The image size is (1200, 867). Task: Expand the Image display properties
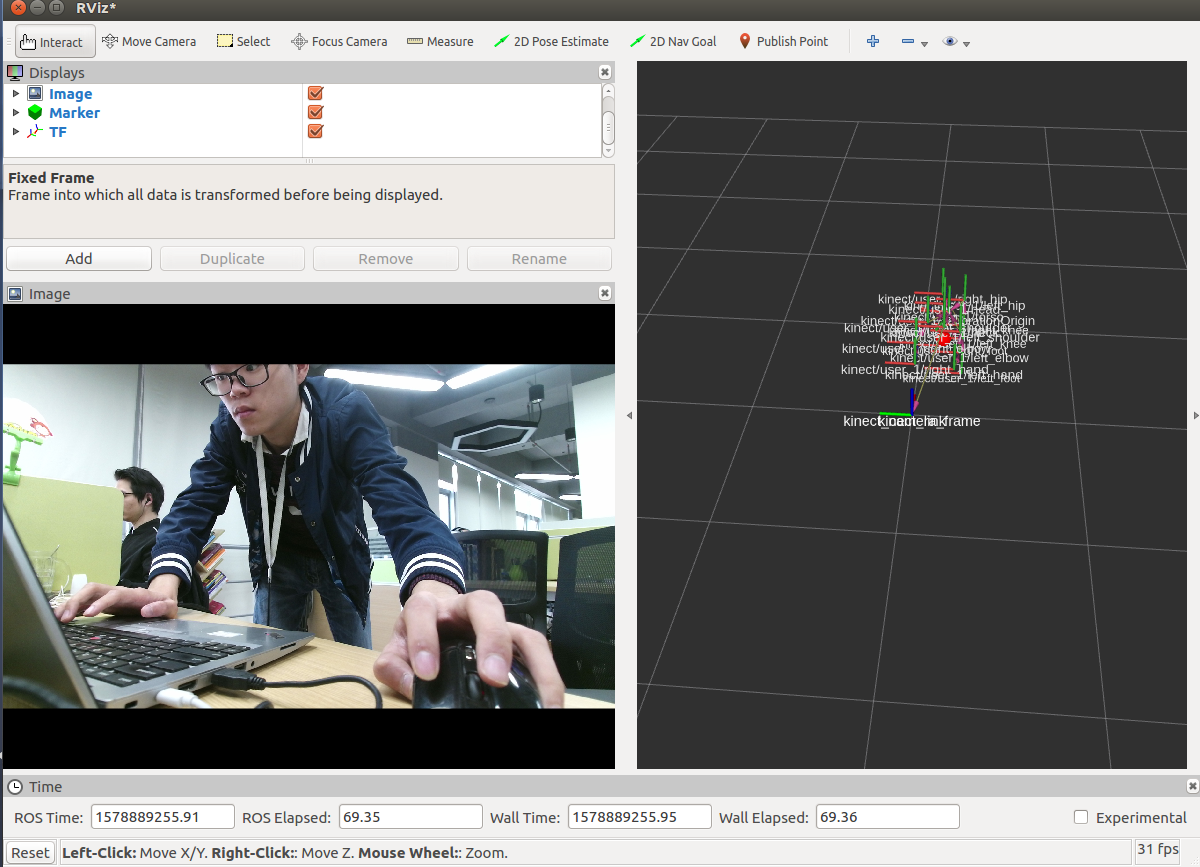pyautogui.click(x=15, y=93)
